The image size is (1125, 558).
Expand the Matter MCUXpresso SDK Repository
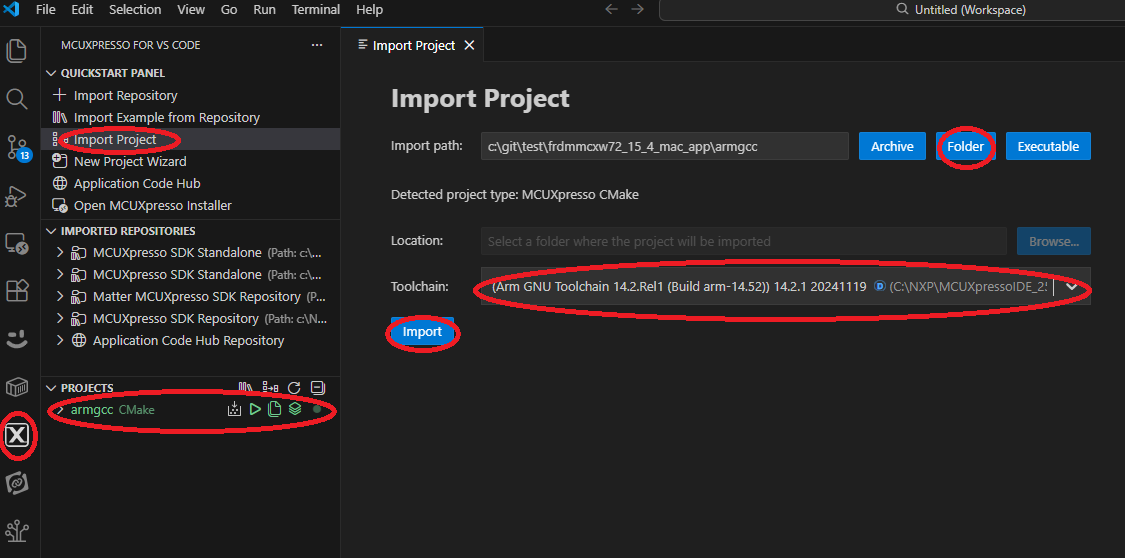(x=61, y=297)
